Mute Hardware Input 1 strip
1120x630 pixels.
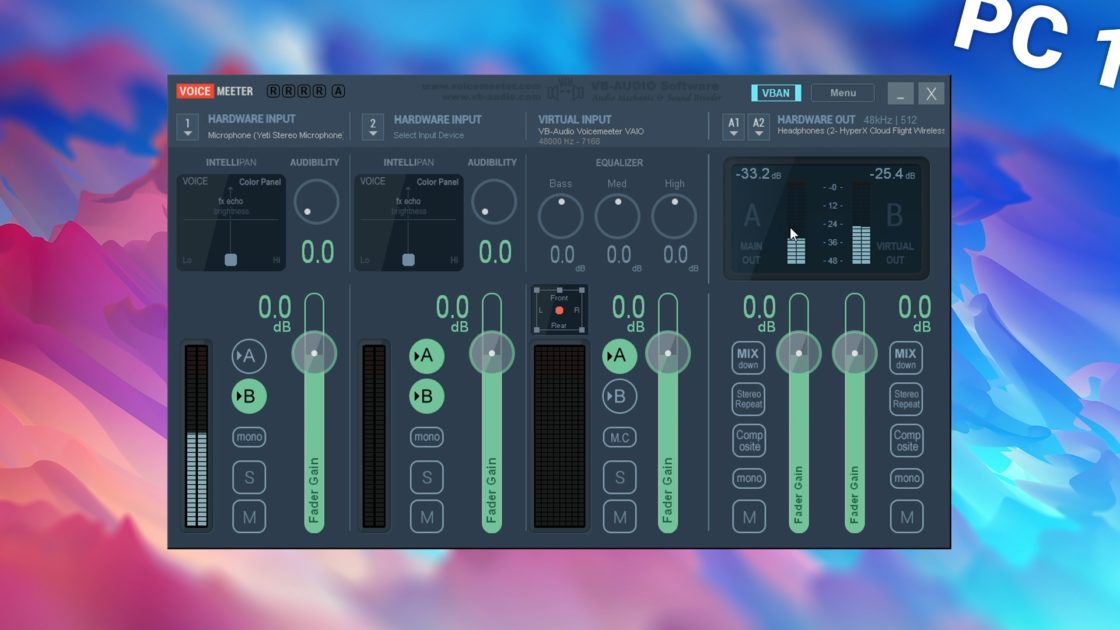point(249,516)
